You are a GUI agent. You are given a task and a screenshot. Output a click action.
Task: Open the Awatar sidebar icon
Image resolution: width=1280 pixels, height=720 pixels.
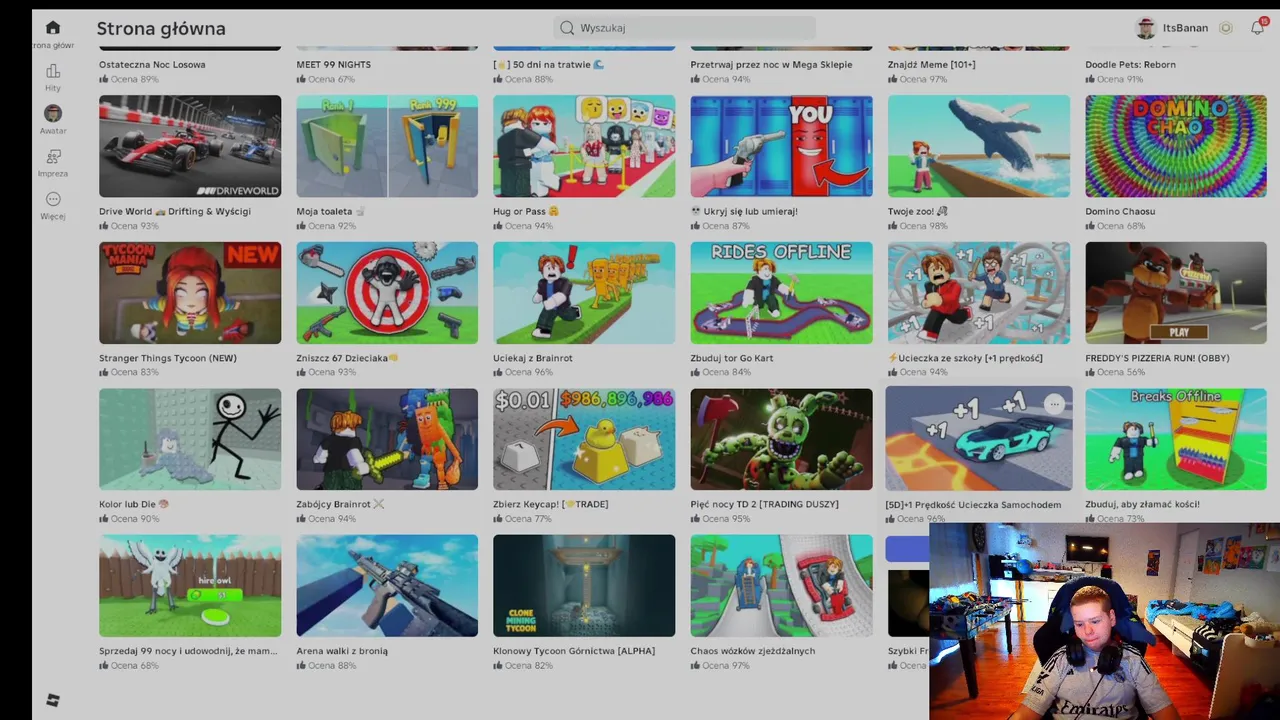[x=53, y=113]
